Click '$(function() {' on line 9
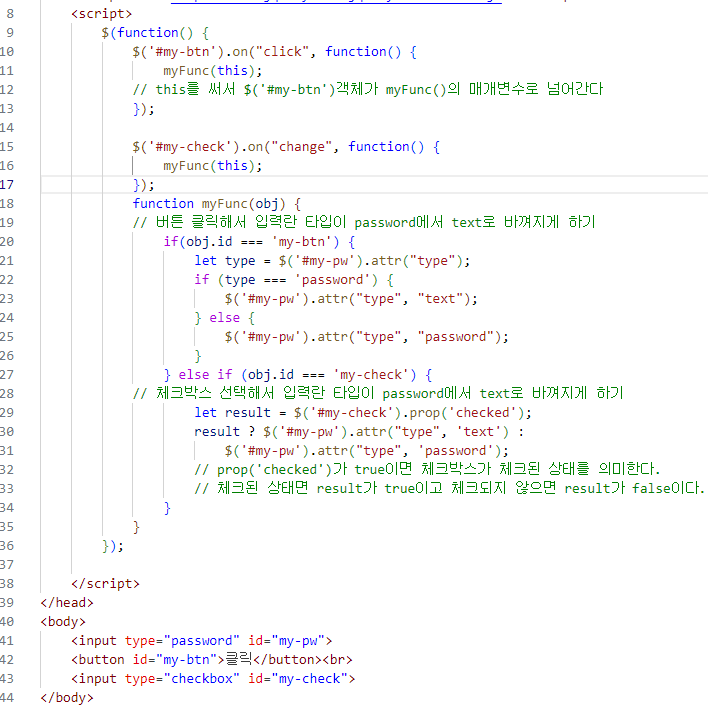 [155, 33]
